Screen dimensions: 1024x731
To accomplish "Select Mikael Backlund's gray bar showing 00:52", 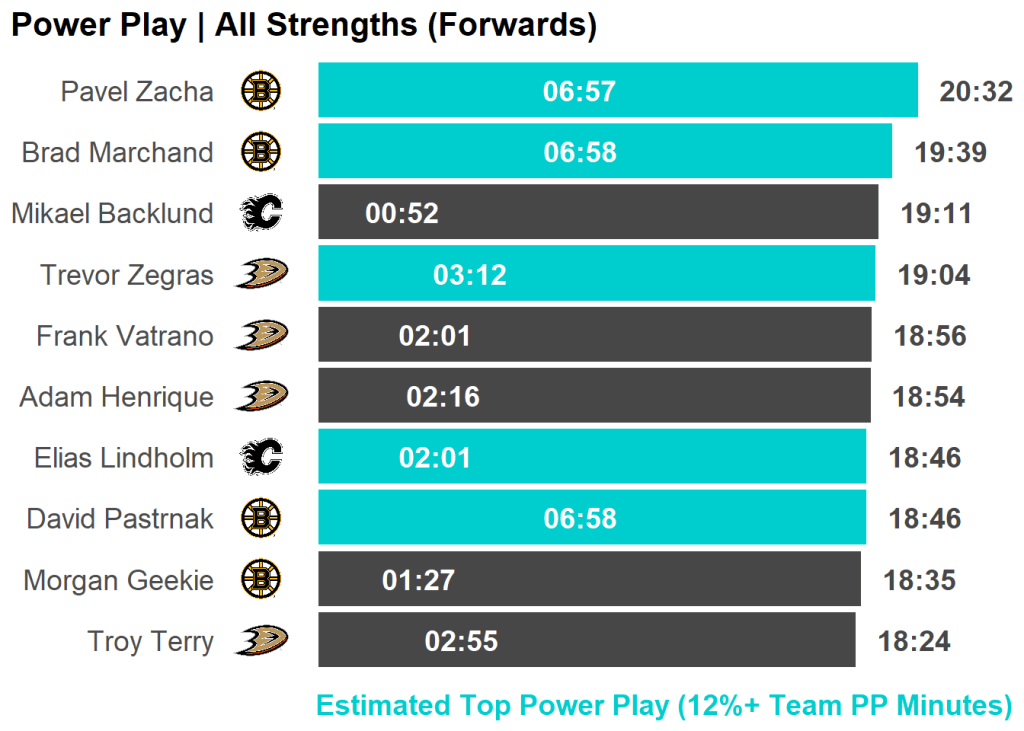I will pos(597,213).
